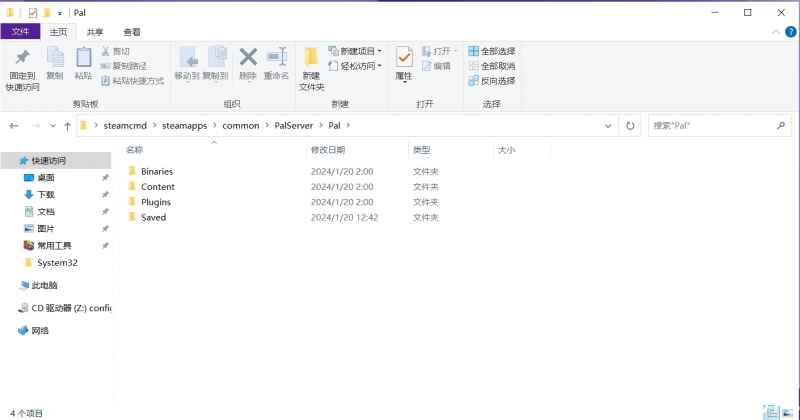
Task: Click Paste Shortcut (粘贴快捷方式) item
Action: 132,81
